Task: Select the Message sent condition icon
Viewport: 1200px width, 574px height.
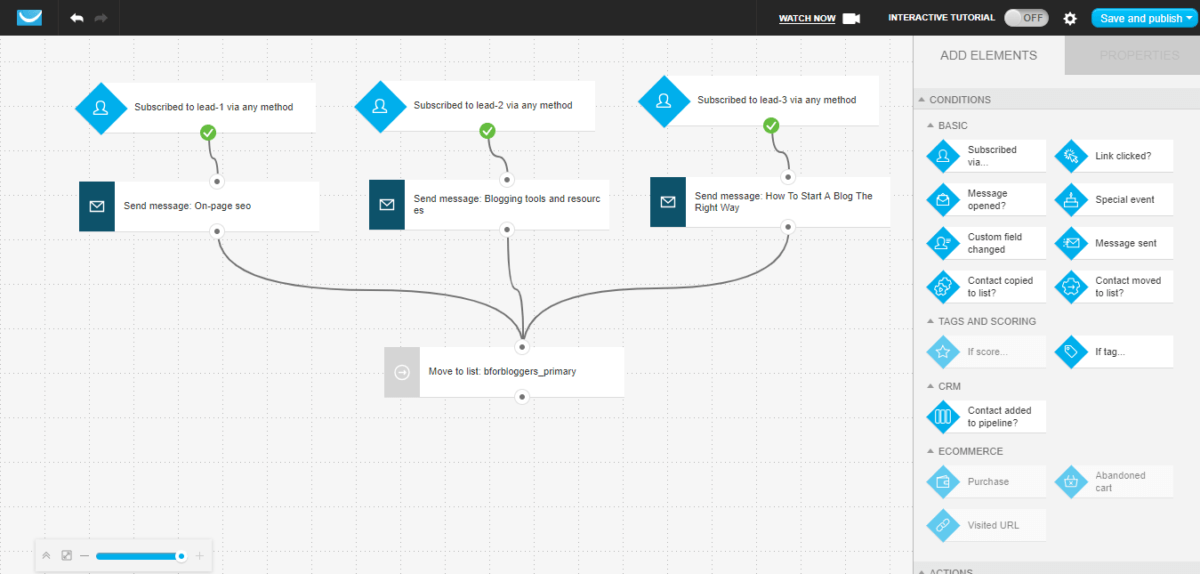Action: 1071,243
